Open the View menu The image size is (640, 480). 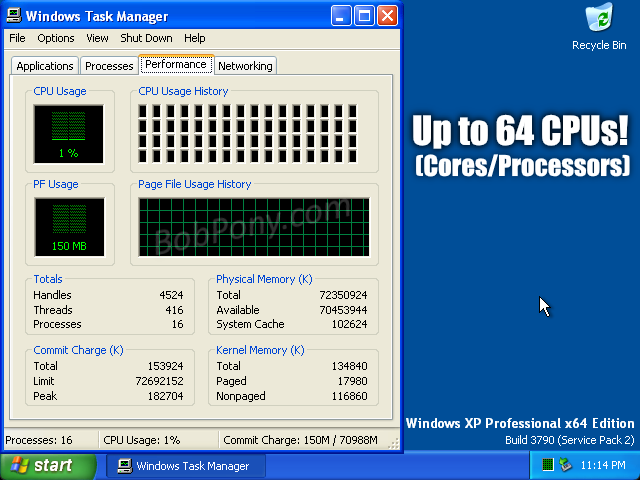click(x=97, y=38)
